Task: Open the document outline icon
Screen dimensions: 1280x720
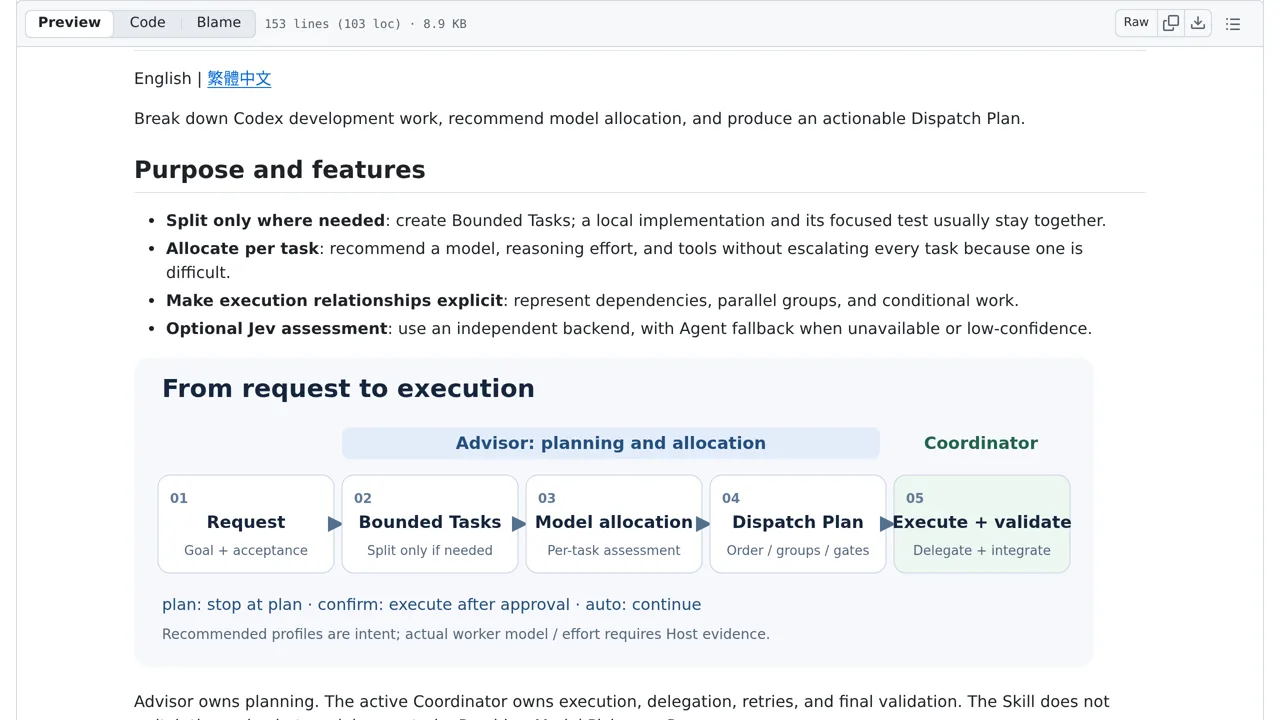Action: 1233,24
